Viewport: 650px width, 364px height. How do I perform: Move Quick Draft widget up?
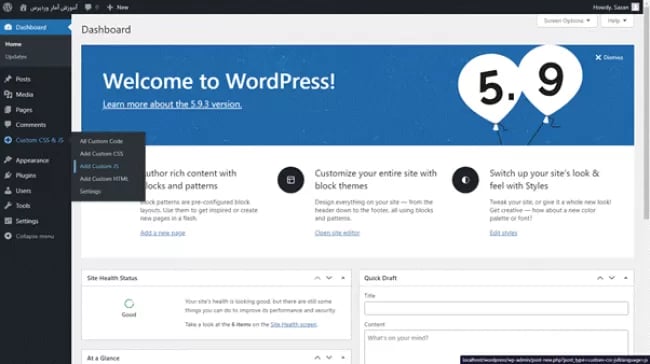(x=600, y=278)
